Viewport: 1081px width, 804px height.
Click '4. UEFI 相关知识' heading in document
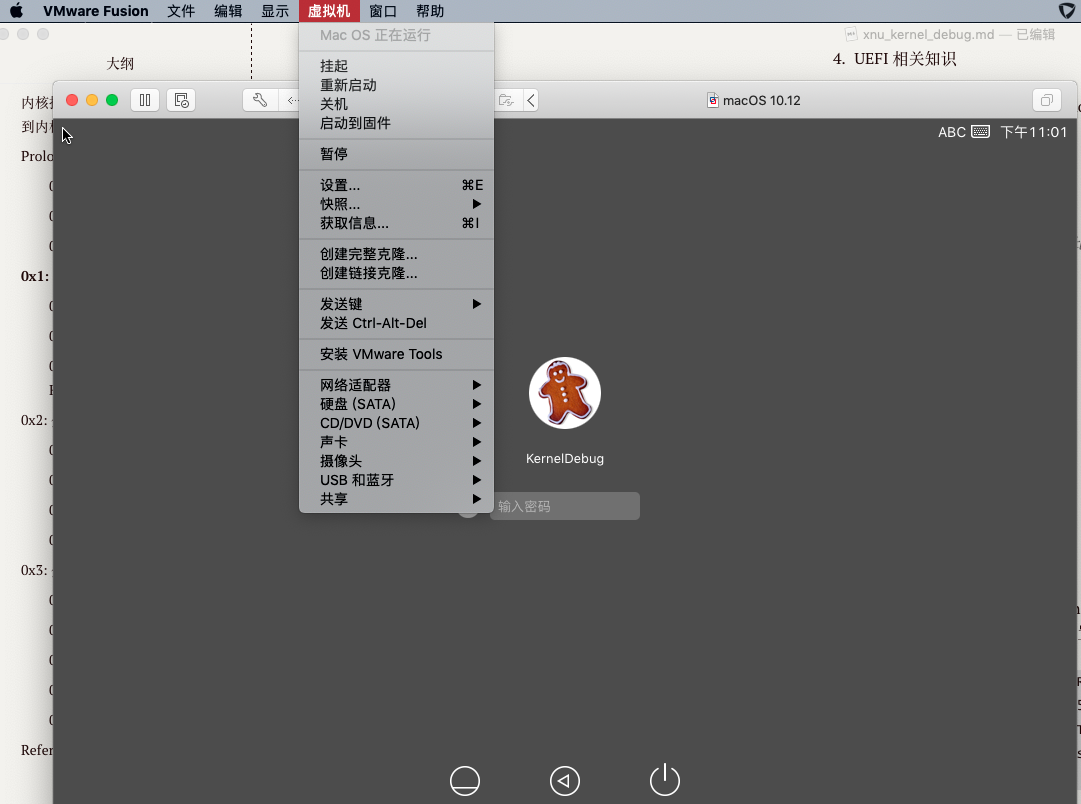894,59
